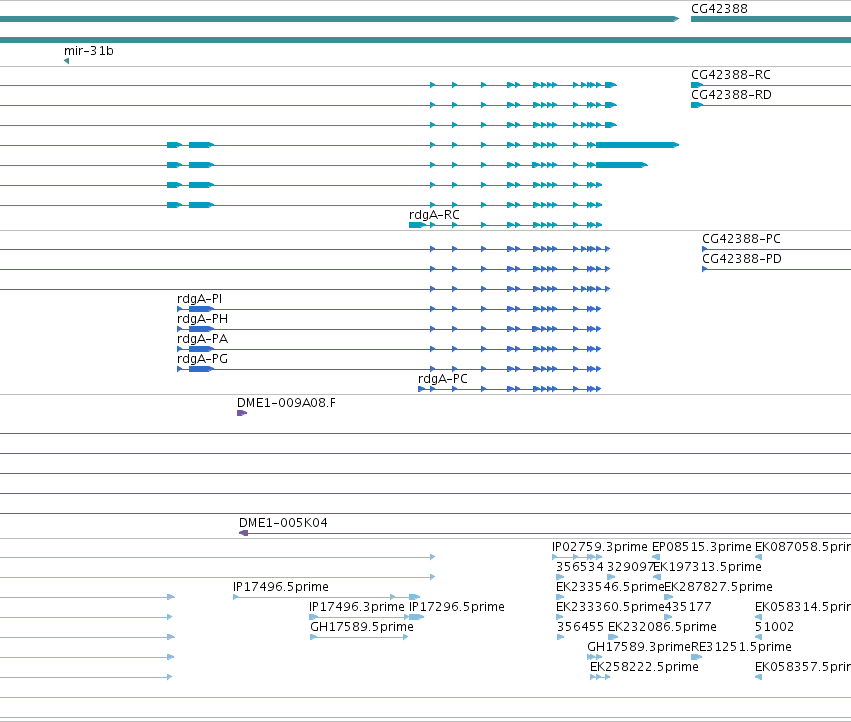851x722 pixels.
Task: Click the 435177 EST label
Action: [688, 607]
